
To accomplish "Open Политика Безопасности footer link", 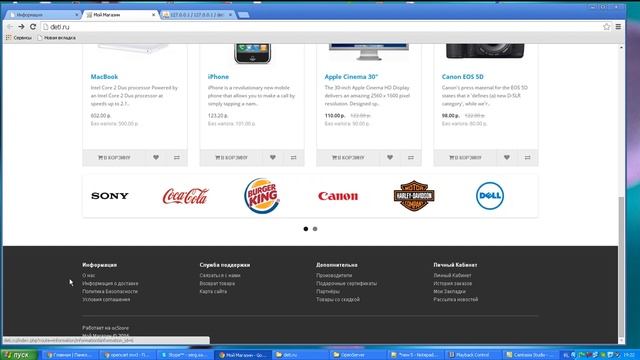I will [110, 291].
